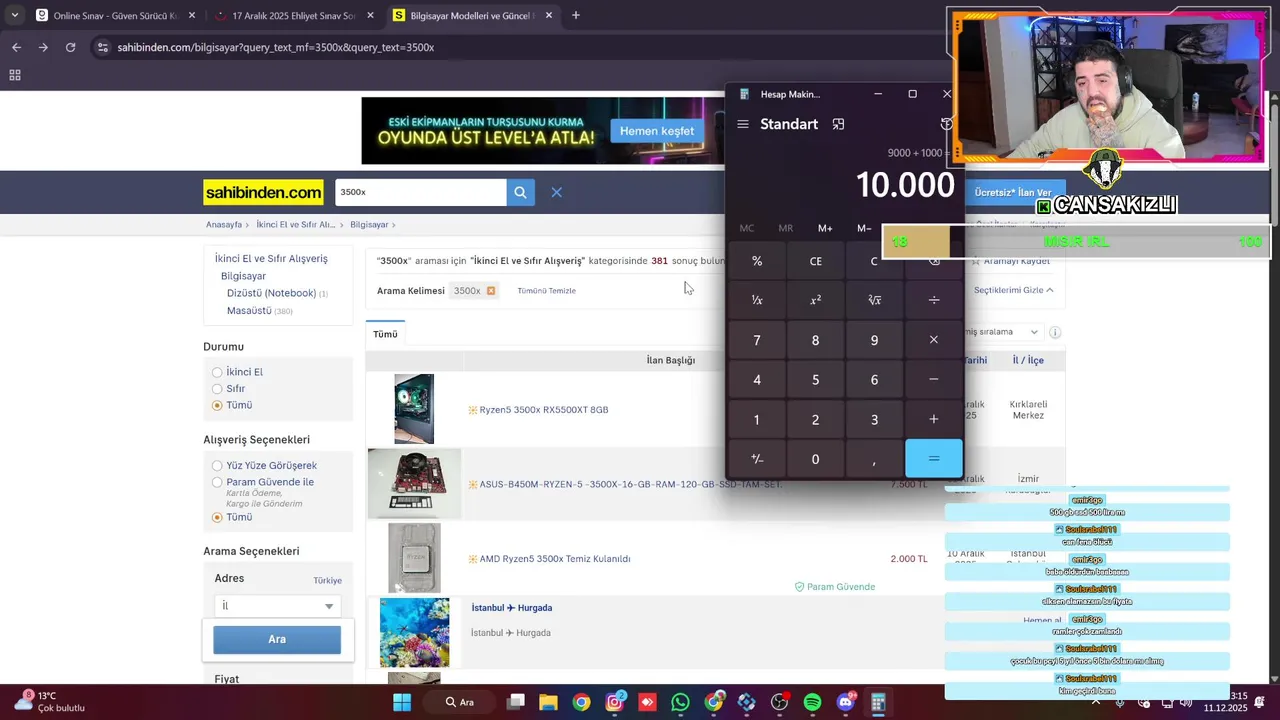Screen dimensions: 1280x720
Task: Click the minus key on the calculator
Action: point(934,380)
